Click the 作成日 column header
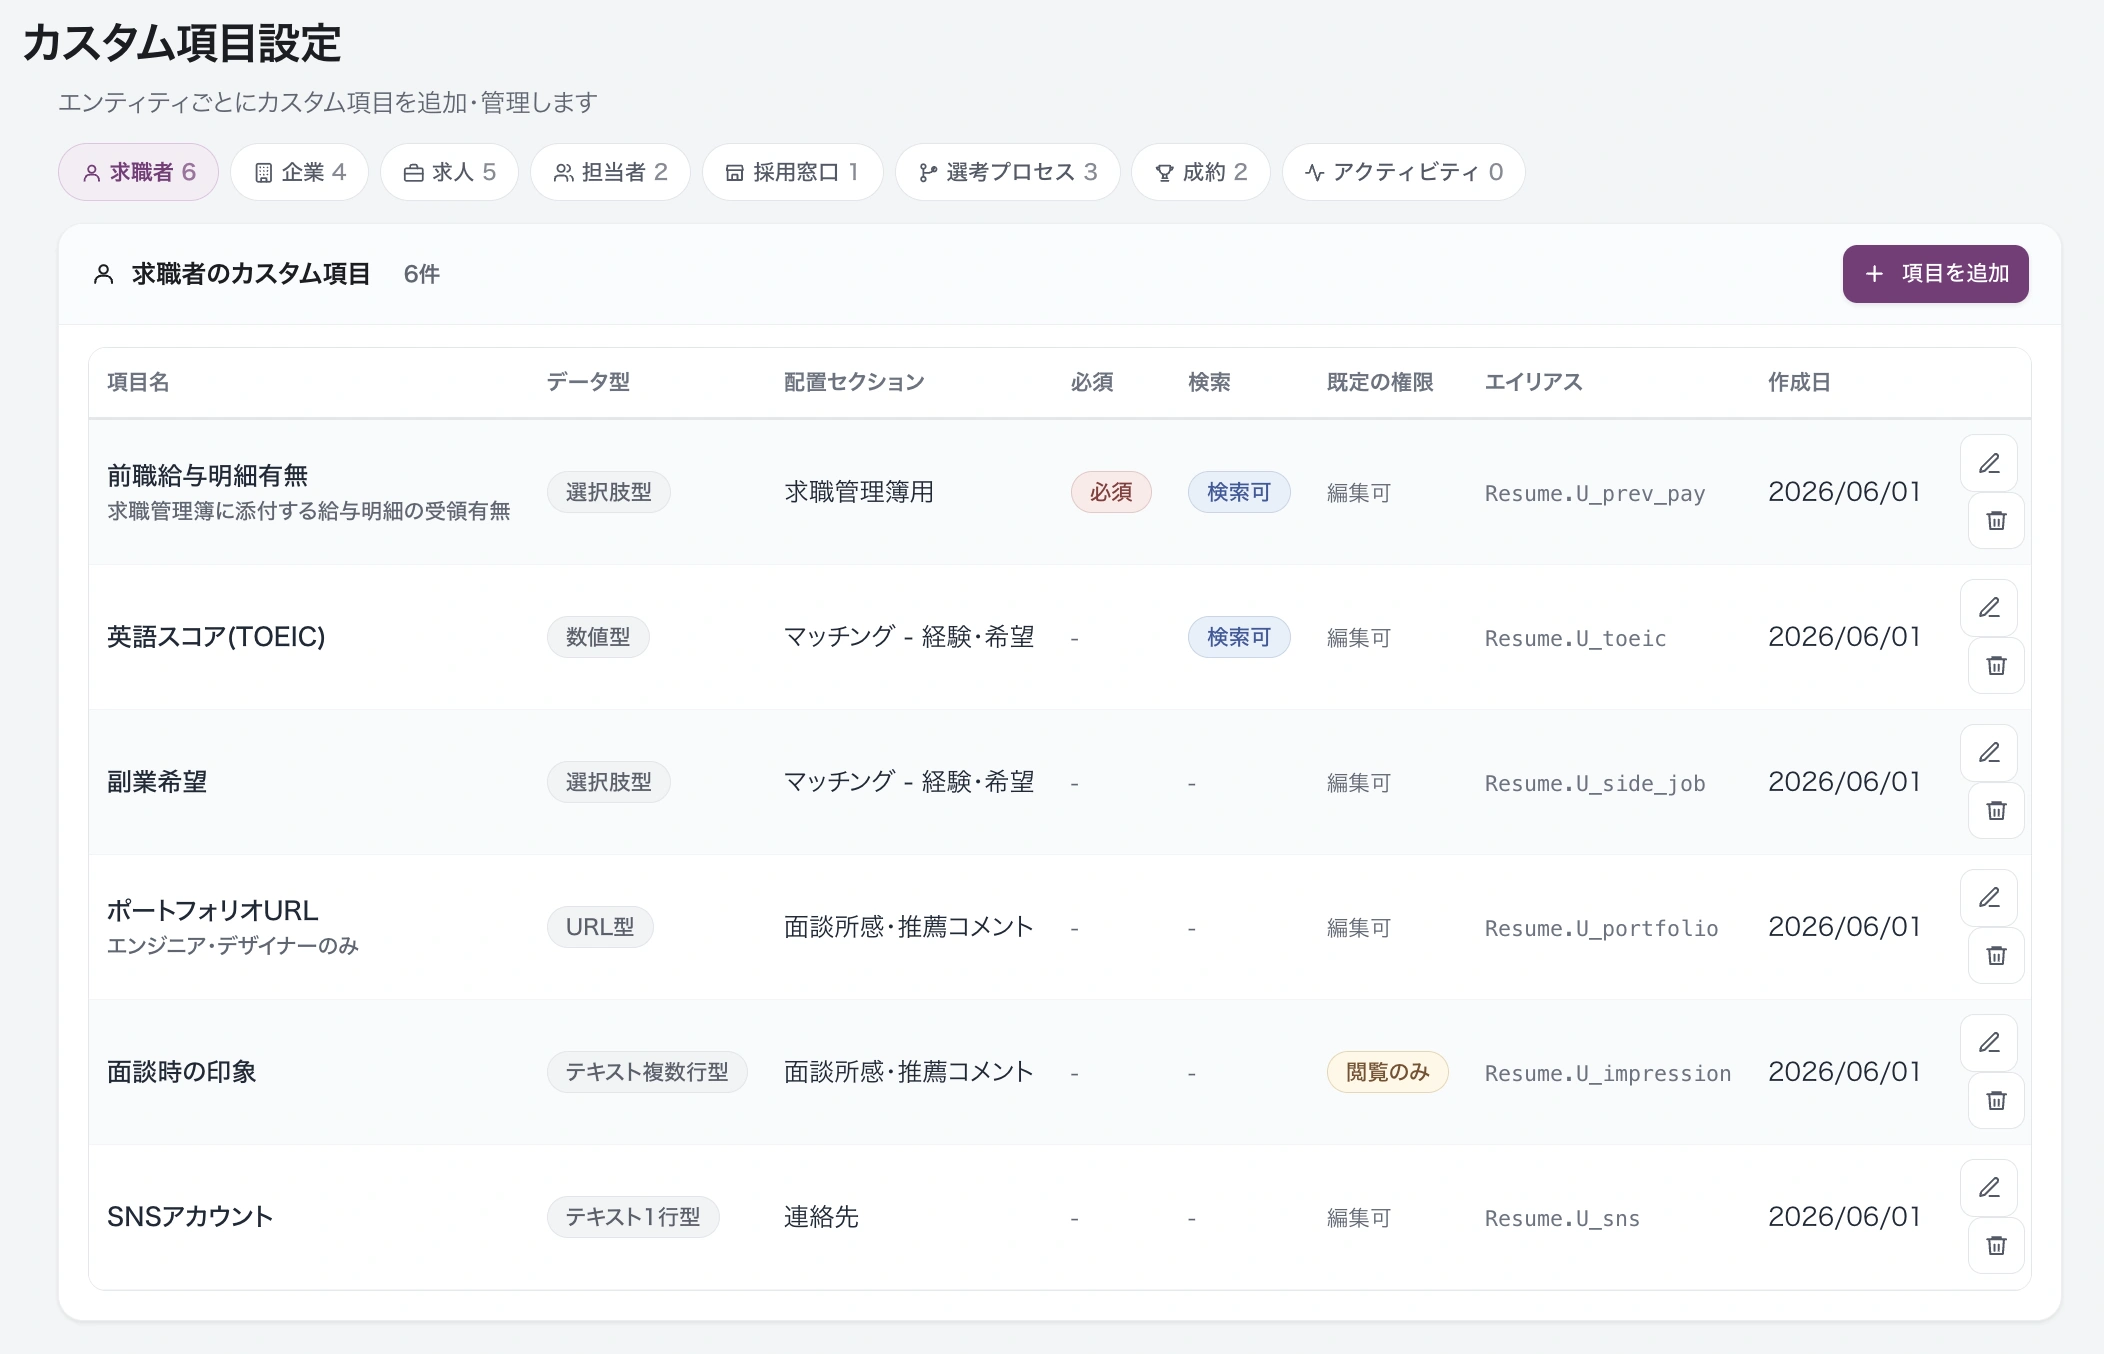The width and height of the screenshot is (2104, 1354). click(x=1799, y=382)
